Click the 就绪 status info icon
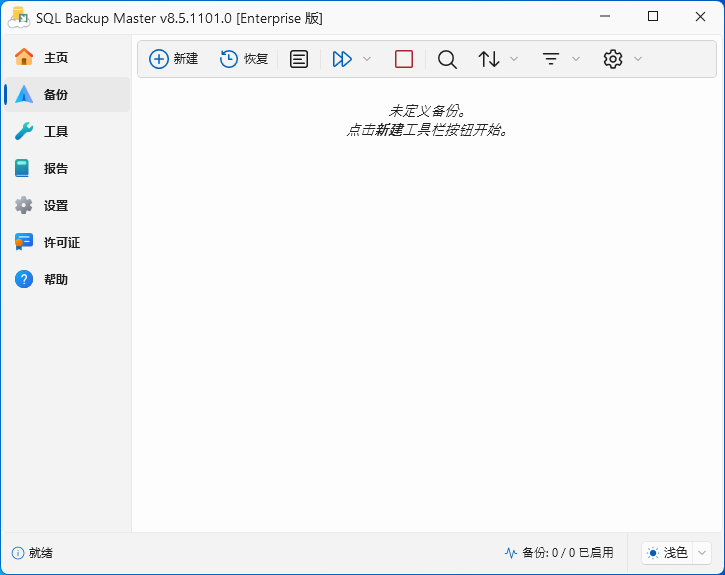The image size is (725, 575). tap(18, 553)
